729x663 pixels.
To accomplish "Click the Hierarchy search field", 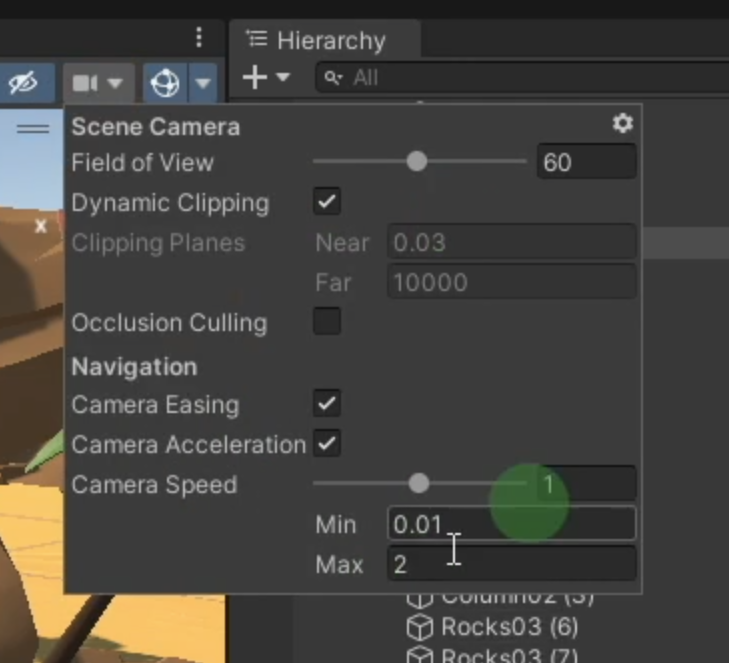I will (x=522, y=78).
